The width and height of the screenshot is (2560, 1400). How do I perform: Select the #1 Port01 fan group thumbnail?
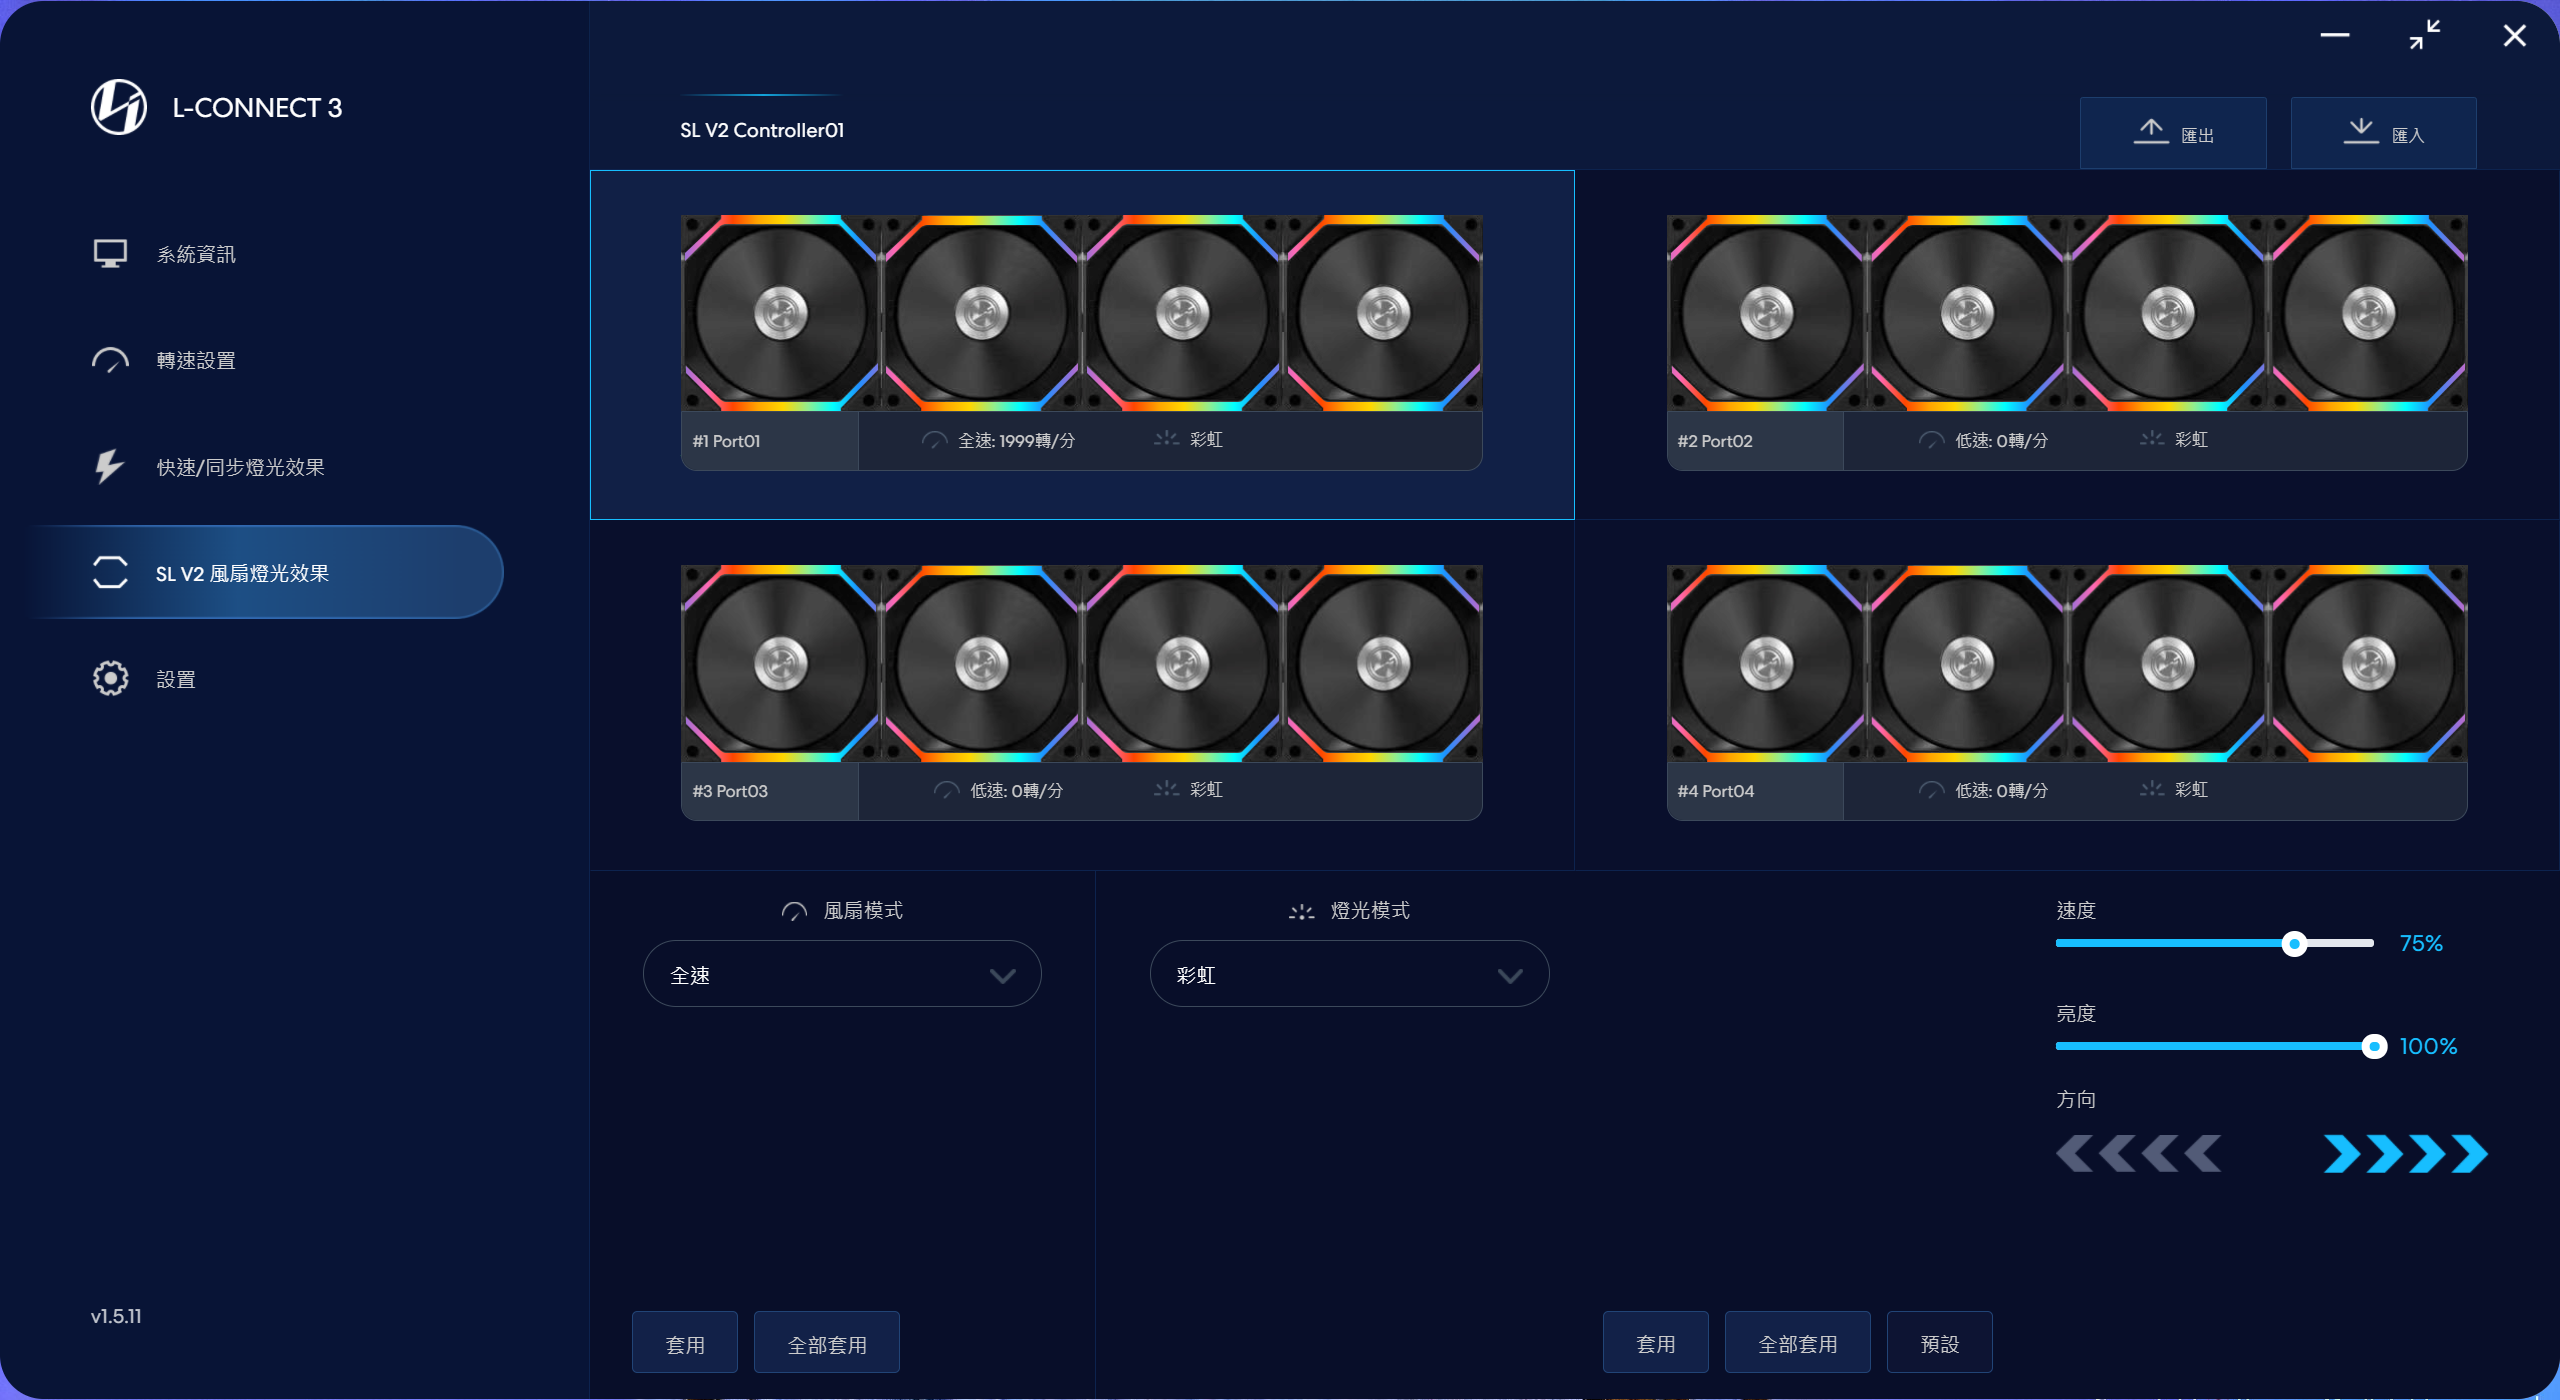tap(1081, 313)
